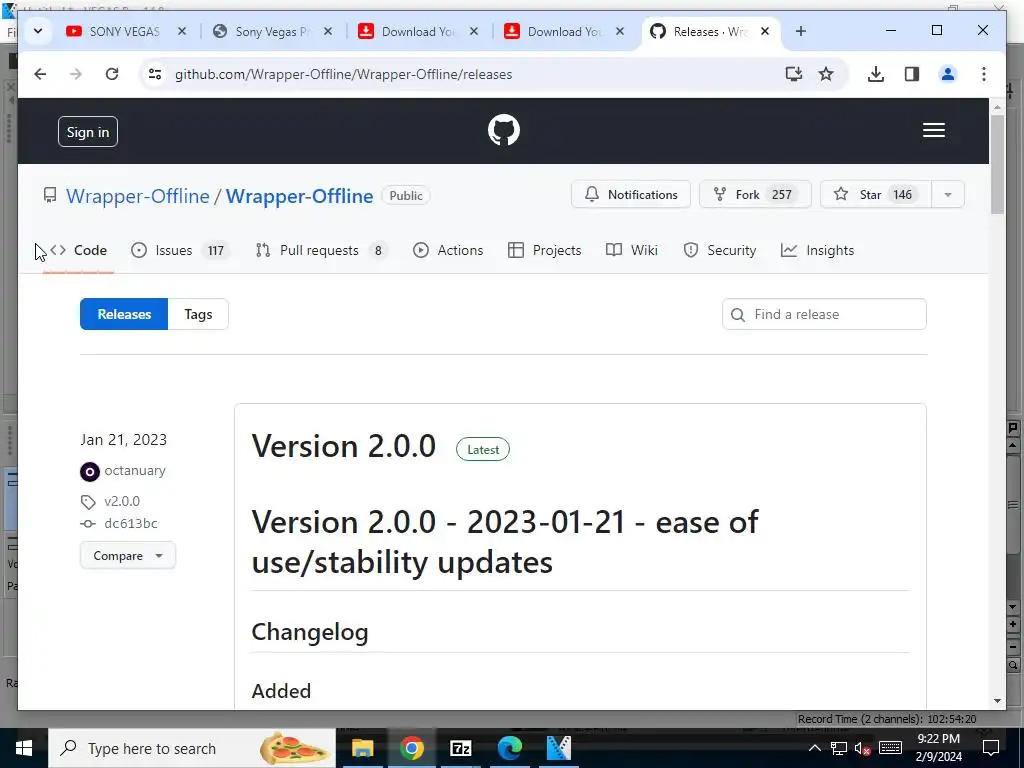
Task: Open the Windows Start menu
Action: pyautogui.click(x=24, y=748)
